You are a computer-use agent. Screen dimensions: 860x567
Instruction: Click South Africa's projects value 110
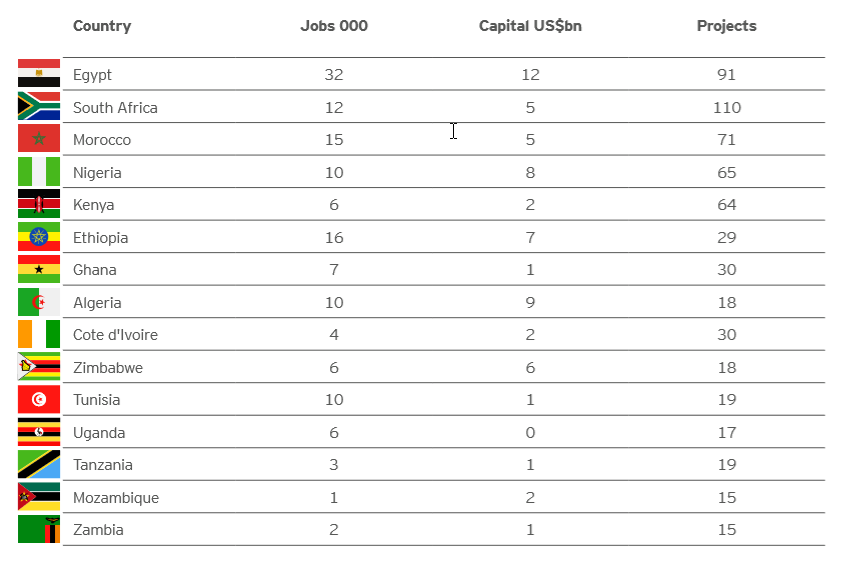pos(727,107)
